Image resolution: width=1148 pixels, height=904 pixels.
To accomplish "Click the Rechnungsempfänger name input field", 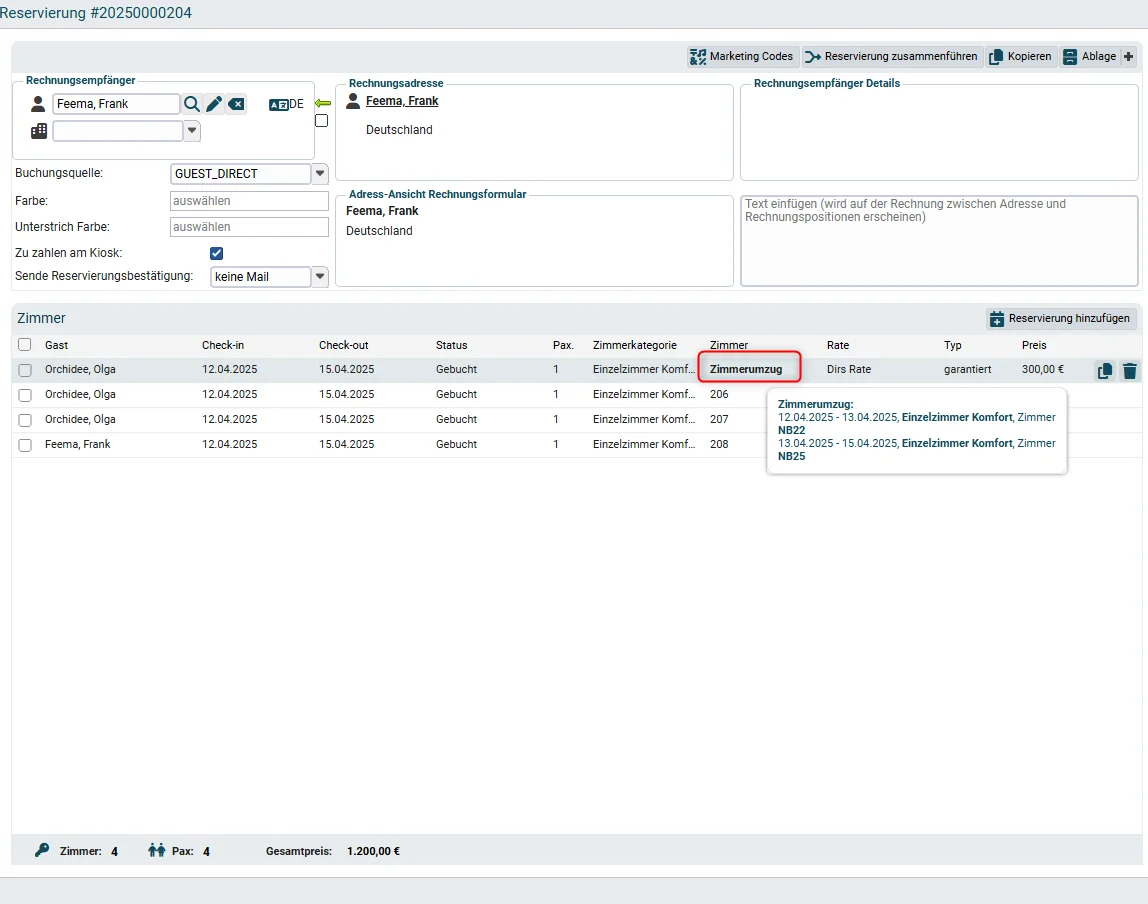I will [x=116, y=104].
